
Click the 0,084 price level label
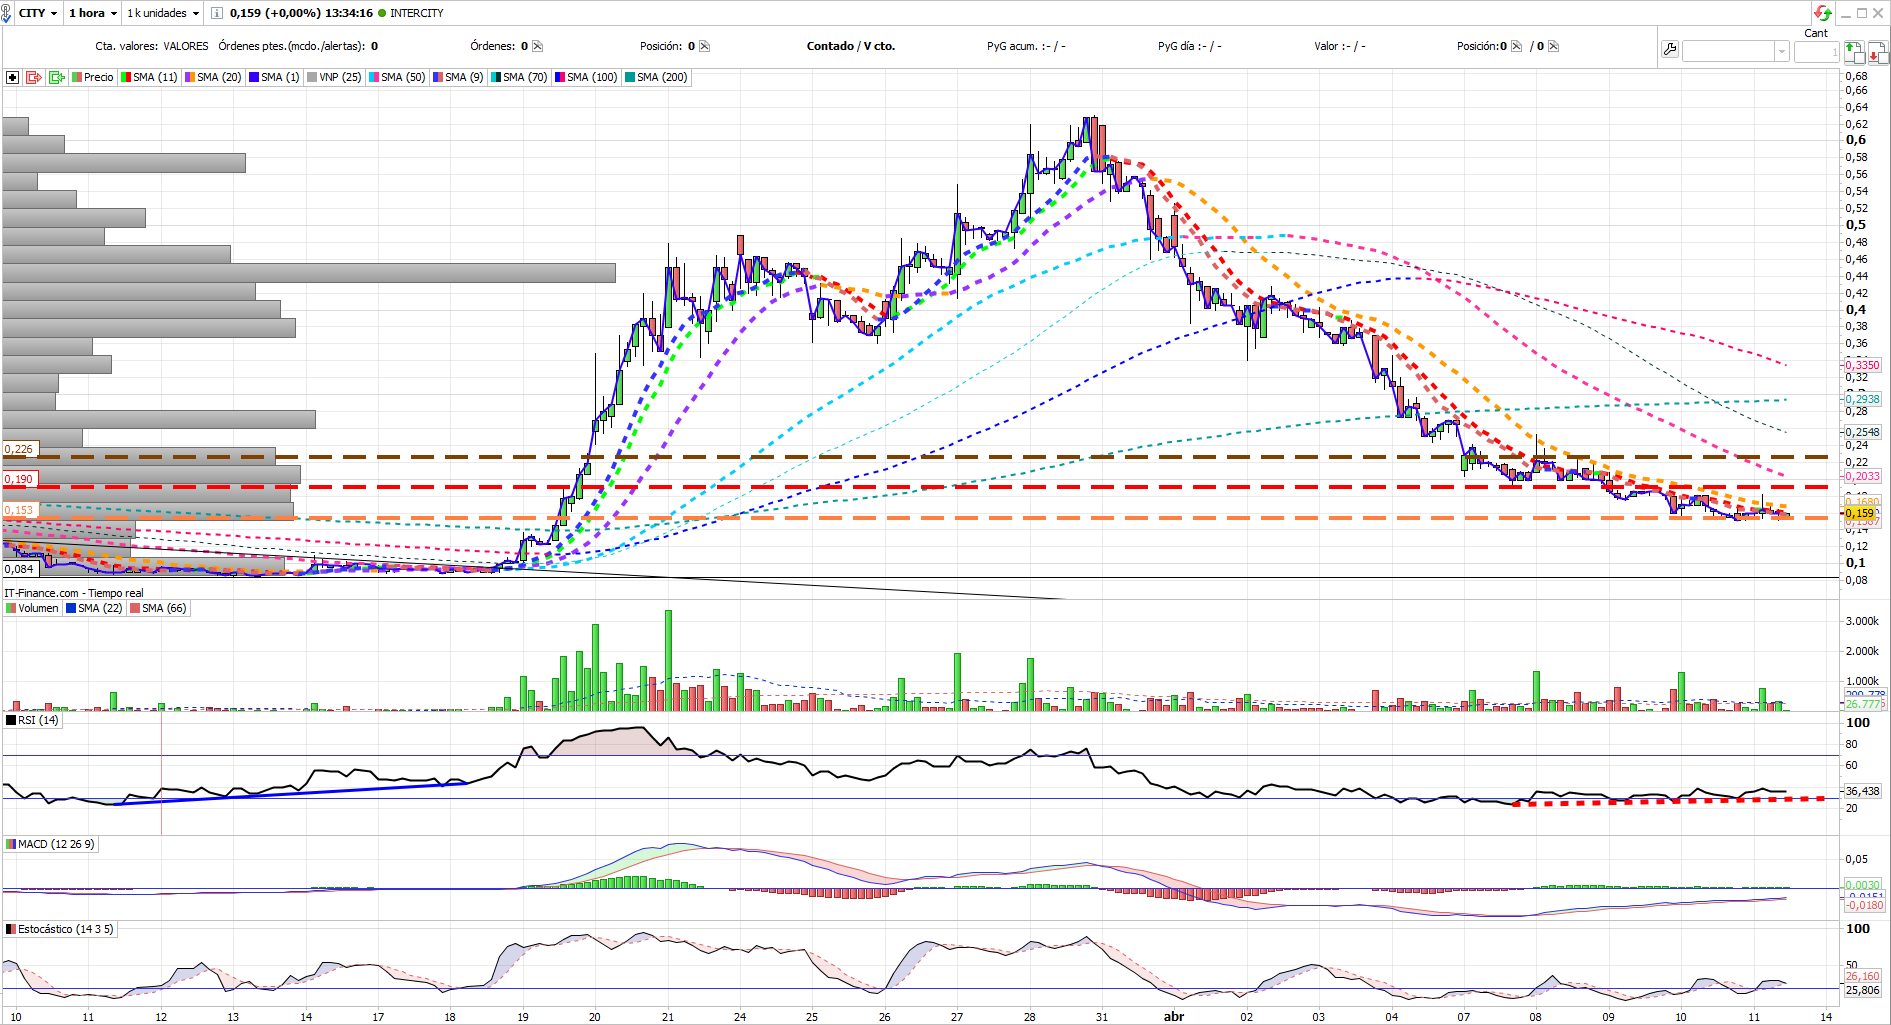point(19,569)
